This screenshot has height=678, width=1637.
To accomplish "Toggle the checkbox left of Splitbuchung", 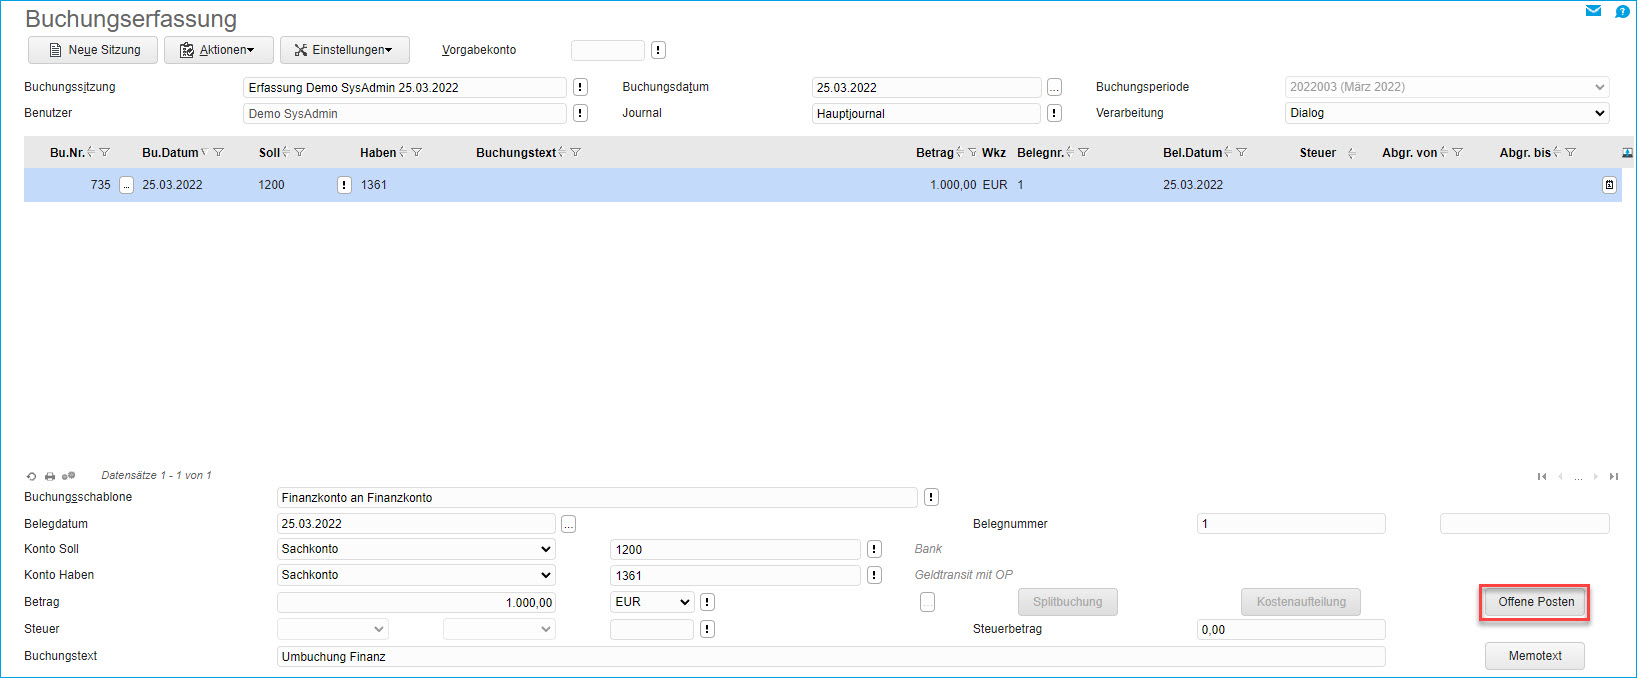I will (927, 602).
